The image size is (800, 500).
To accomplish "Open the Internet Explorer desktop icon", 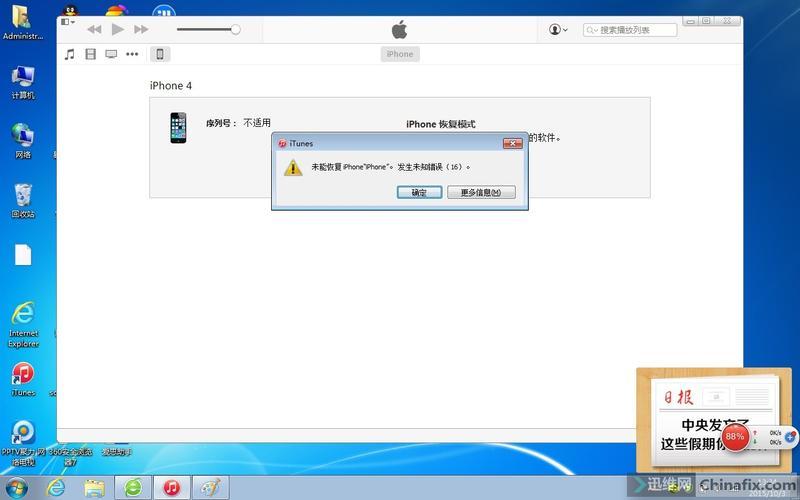I will tap(23, 324).
